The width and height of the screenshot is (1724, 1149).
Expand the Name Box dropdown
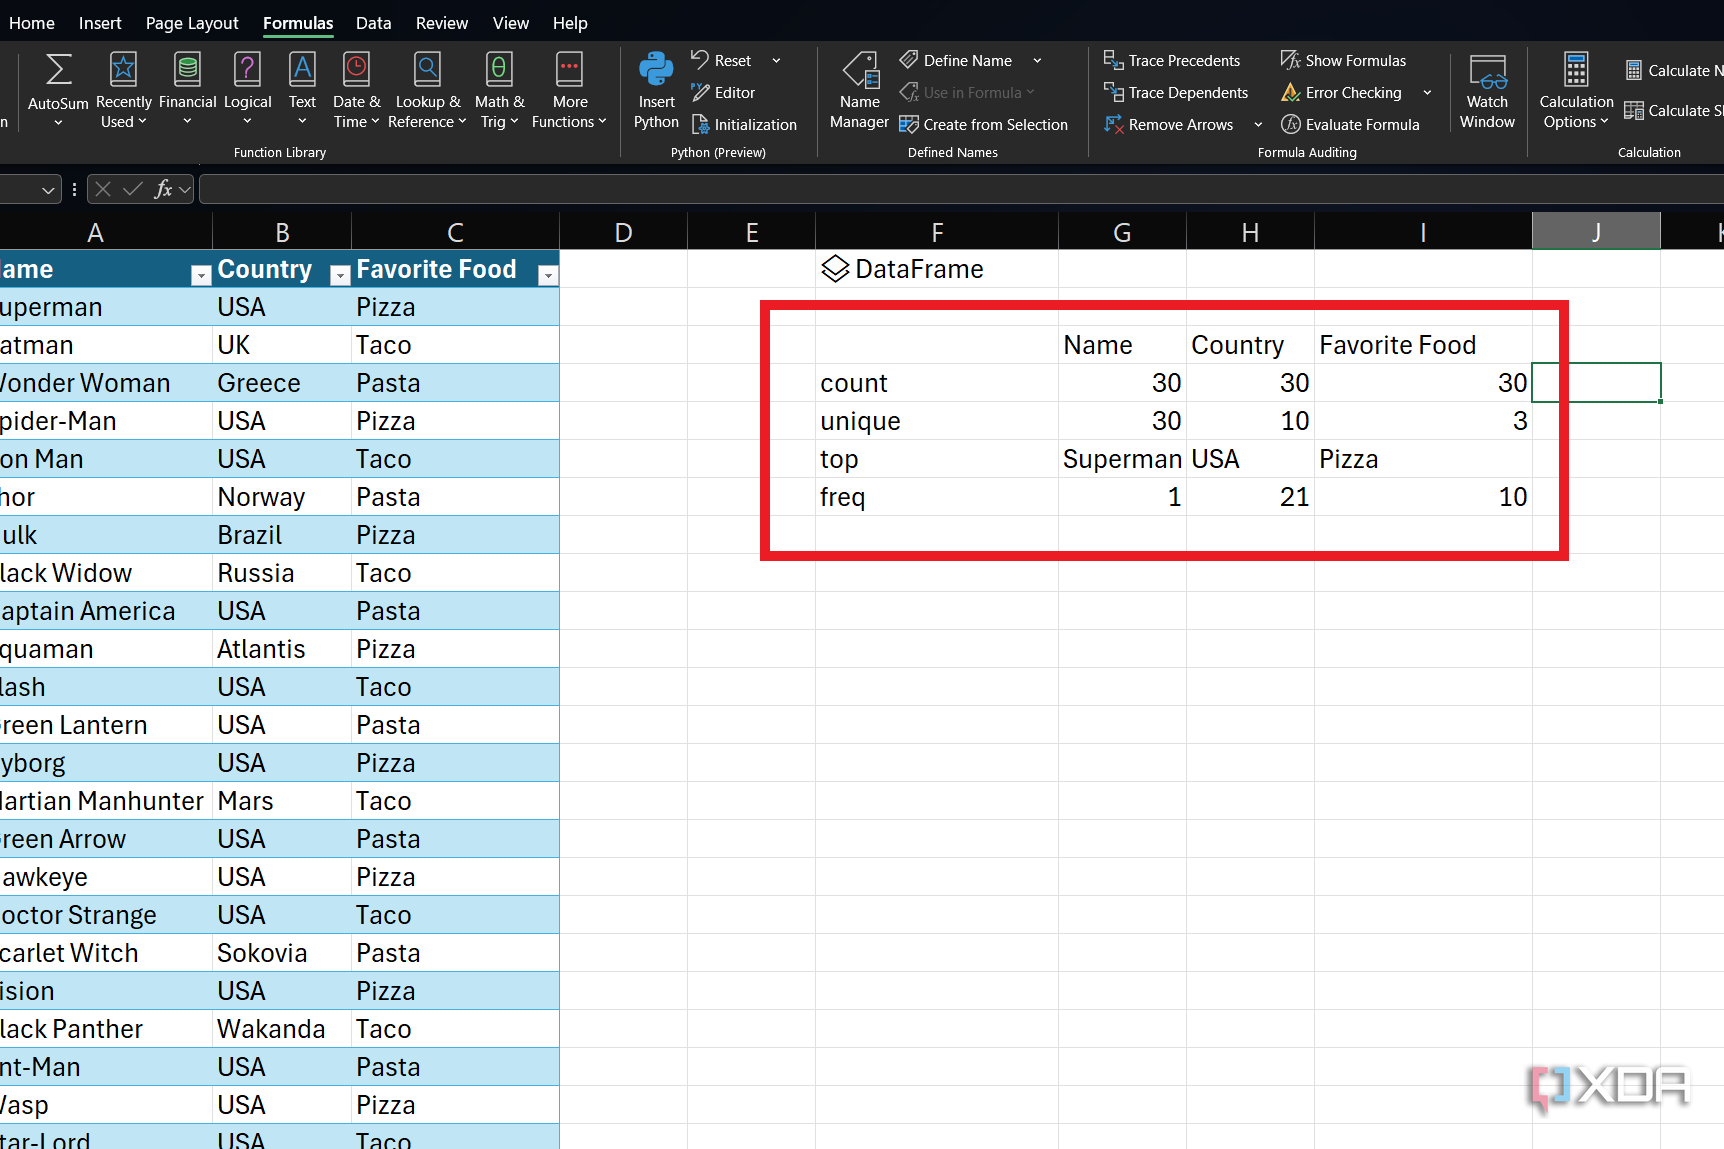coord(47,190)
